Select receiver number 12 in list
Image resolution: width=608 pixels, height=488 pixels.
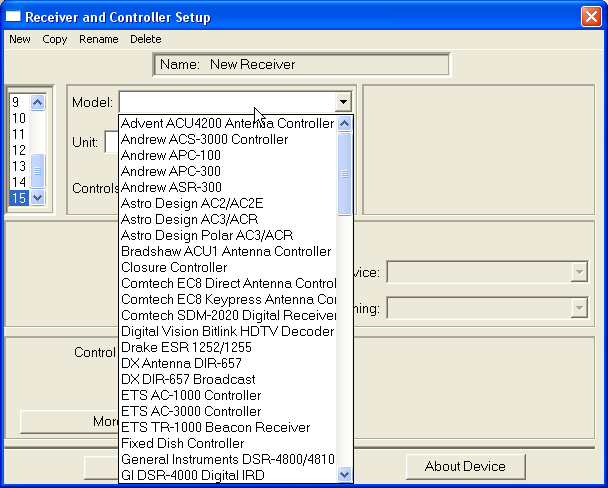click(x=18, y=150)
